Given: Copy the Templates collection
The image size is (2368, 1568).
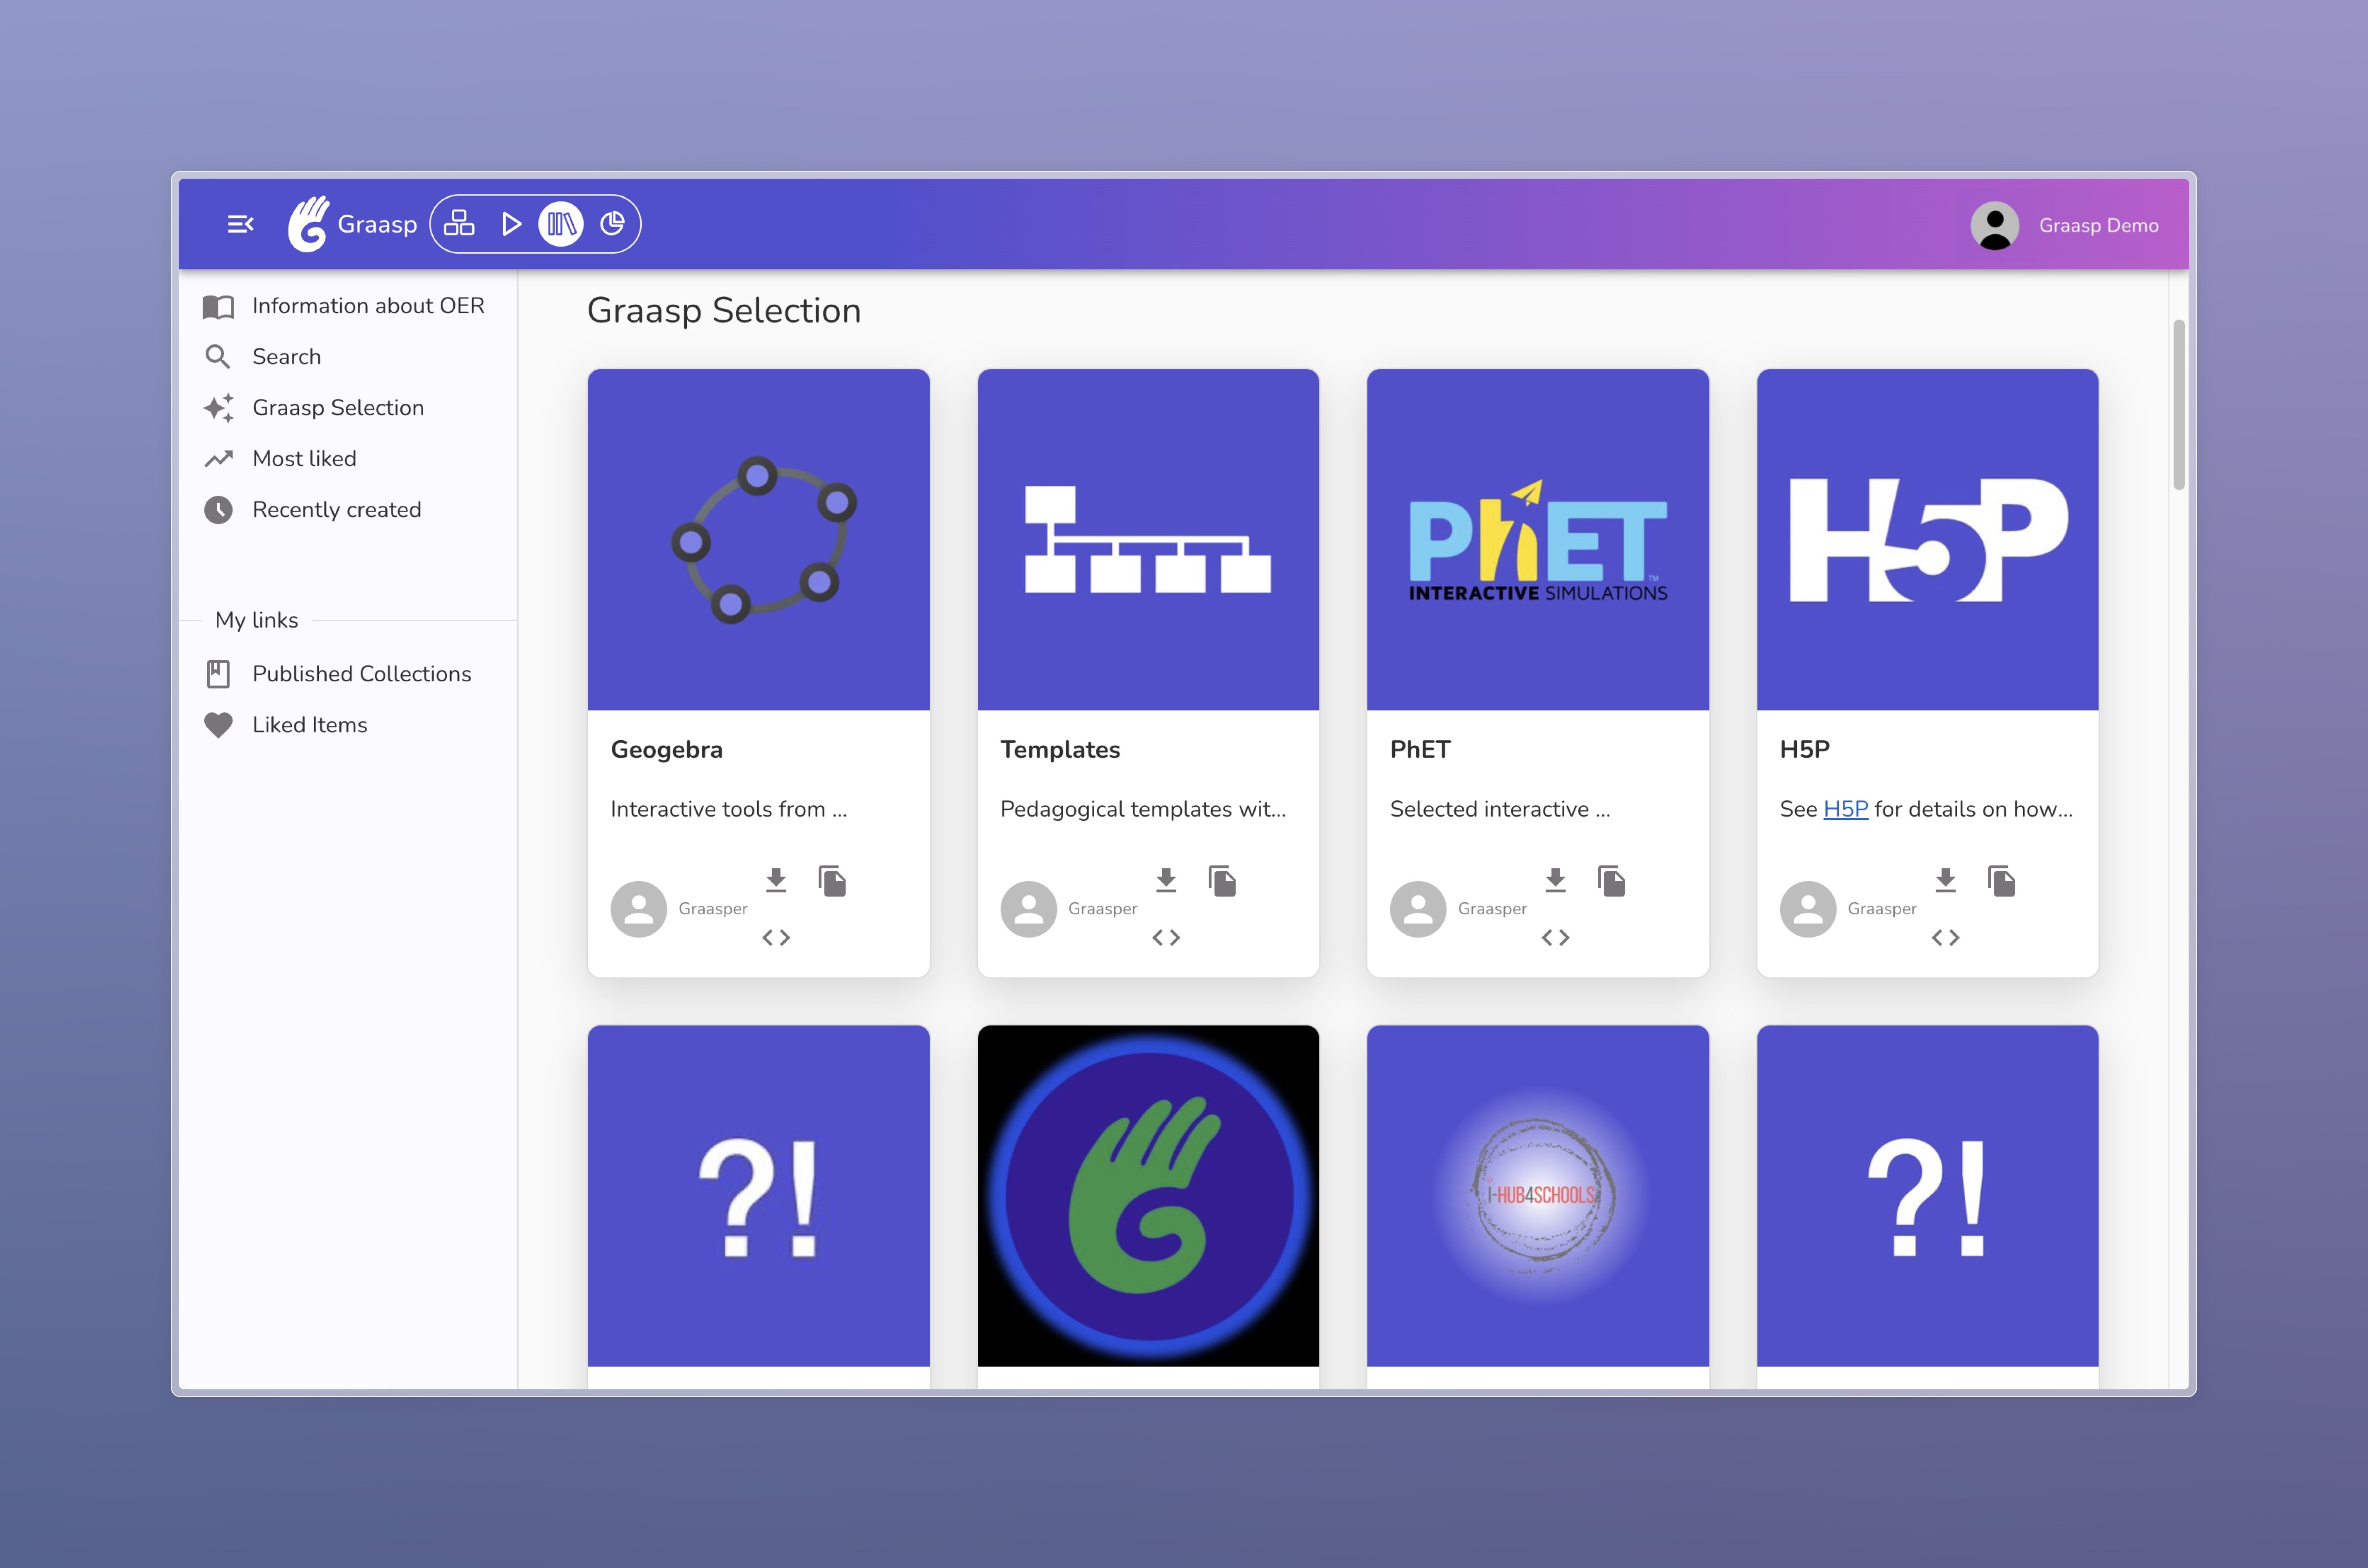Looking at the screenshot, I should pos(1222,880).
